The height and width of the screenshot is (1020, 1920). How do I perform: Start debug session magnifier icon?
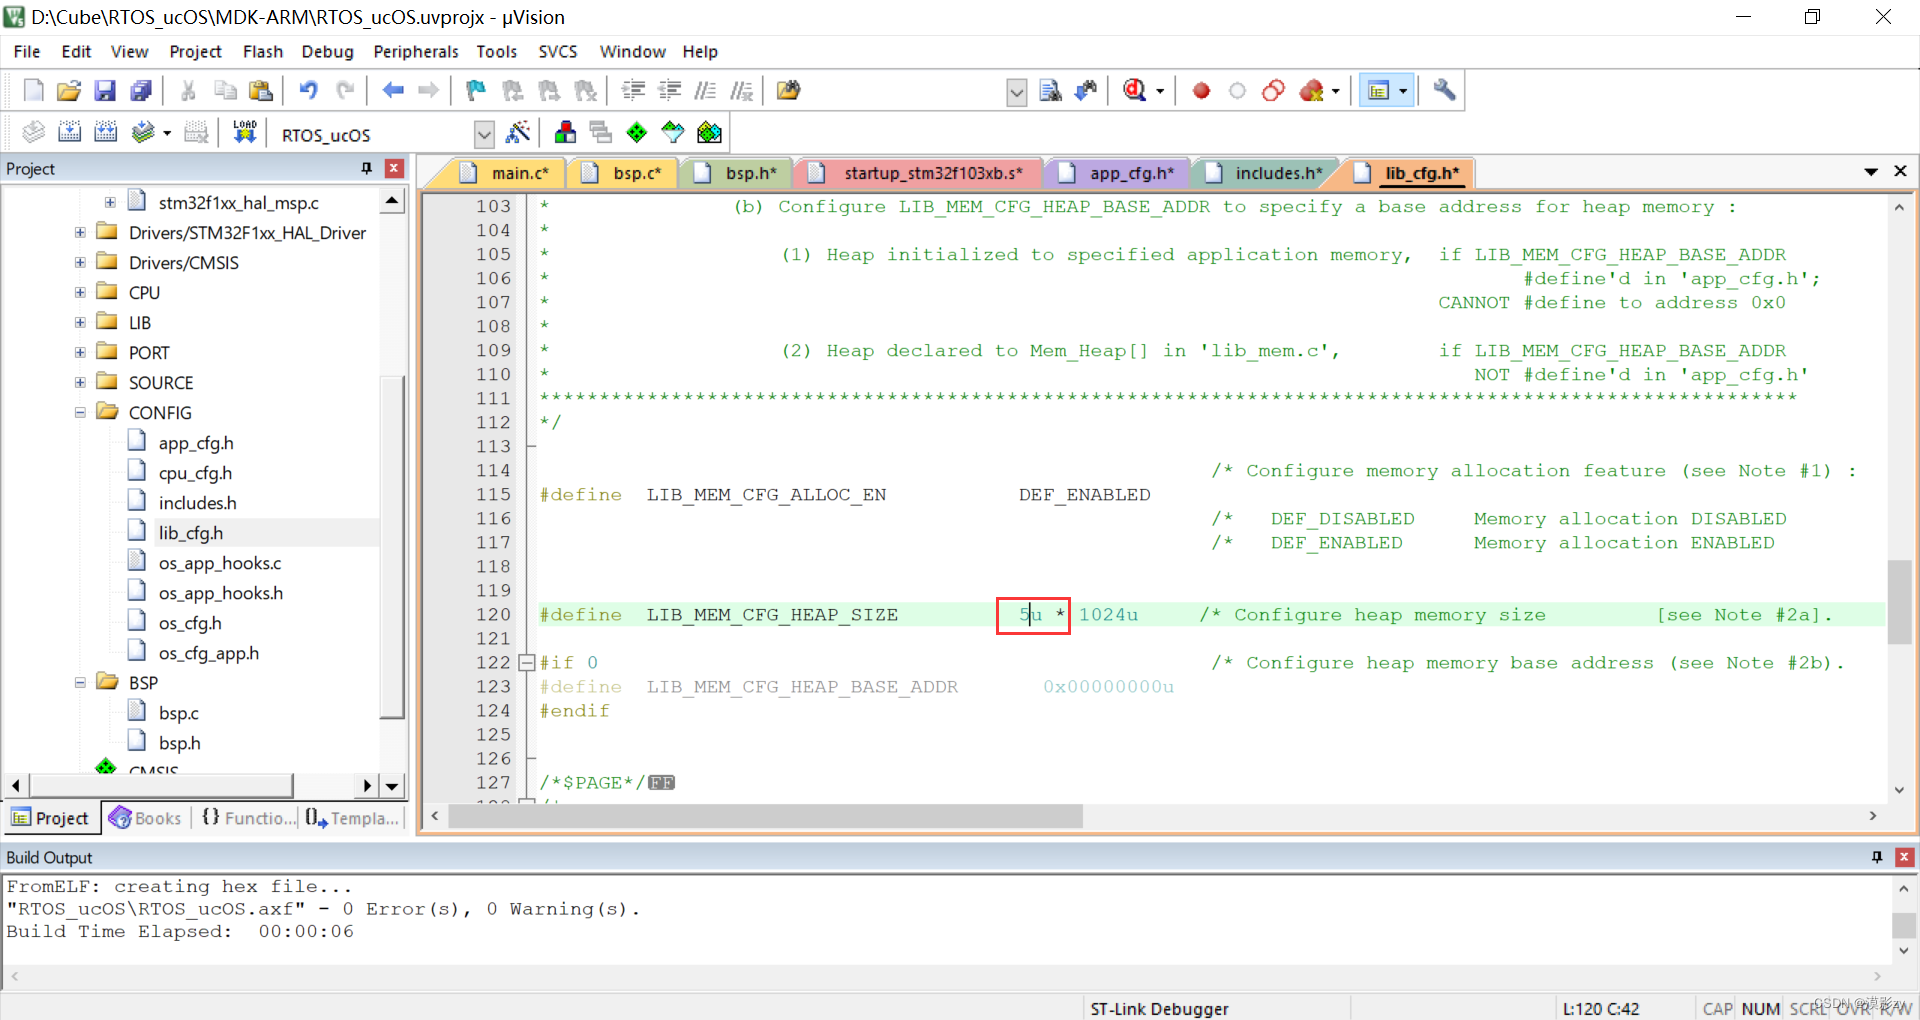1135,91
